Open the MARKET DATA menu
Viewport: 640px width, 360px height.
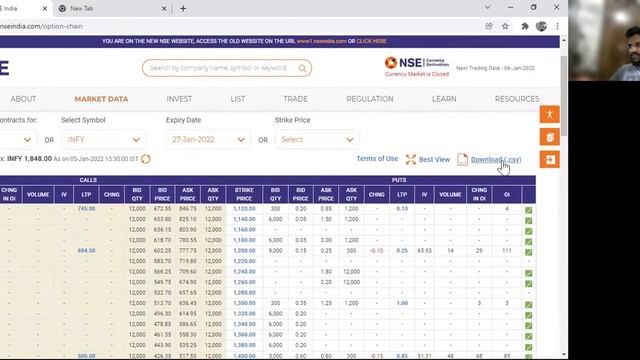click(x=101, y=99)
